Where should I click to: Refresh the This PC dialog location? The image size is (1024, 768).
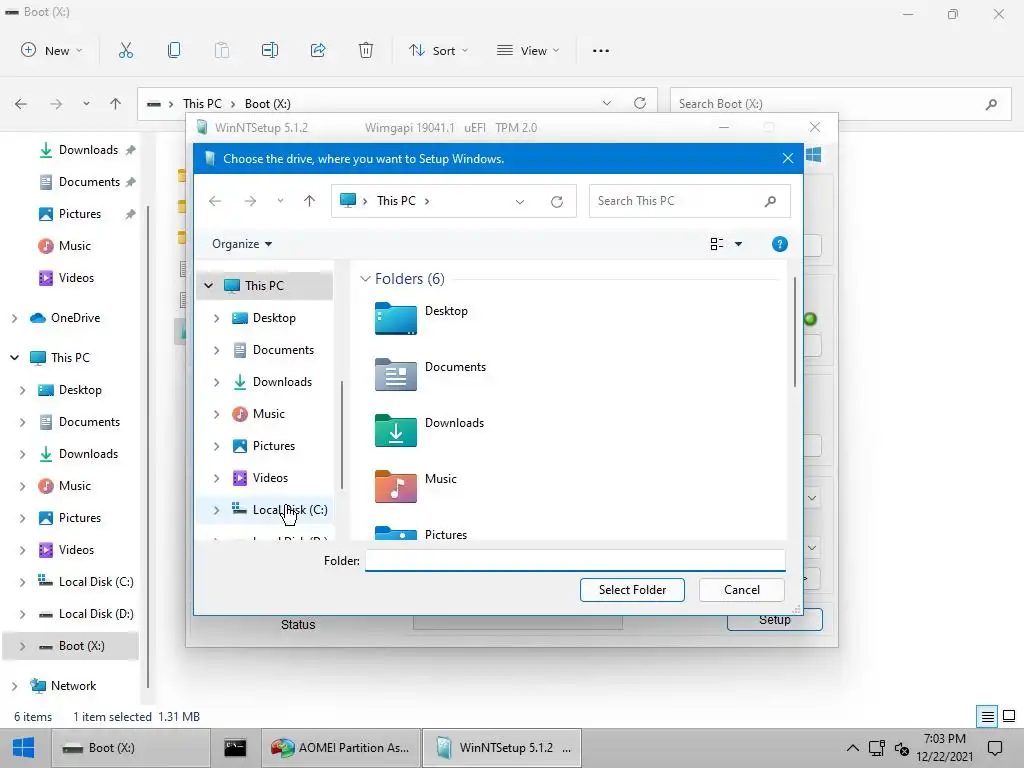(556, 201)
